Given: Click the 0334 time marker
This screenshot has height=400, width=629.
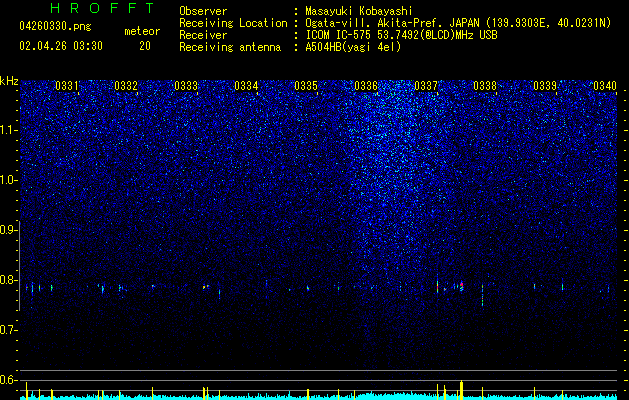Looking at the screenshot, I should pyautogui.click(x=246, y=86).
